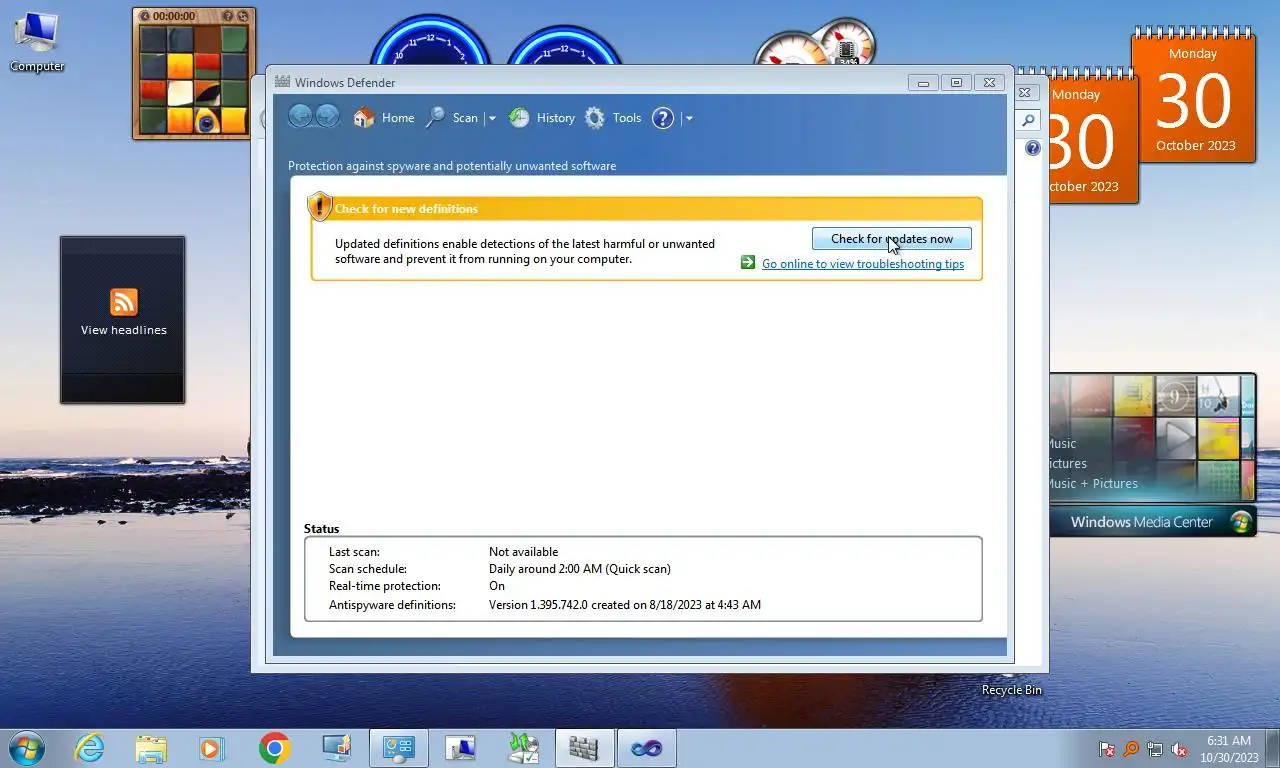Shuffle the picture puzzle tiles
The width and height of the screenshot is (1280, 768).
(x=243, y=16)
